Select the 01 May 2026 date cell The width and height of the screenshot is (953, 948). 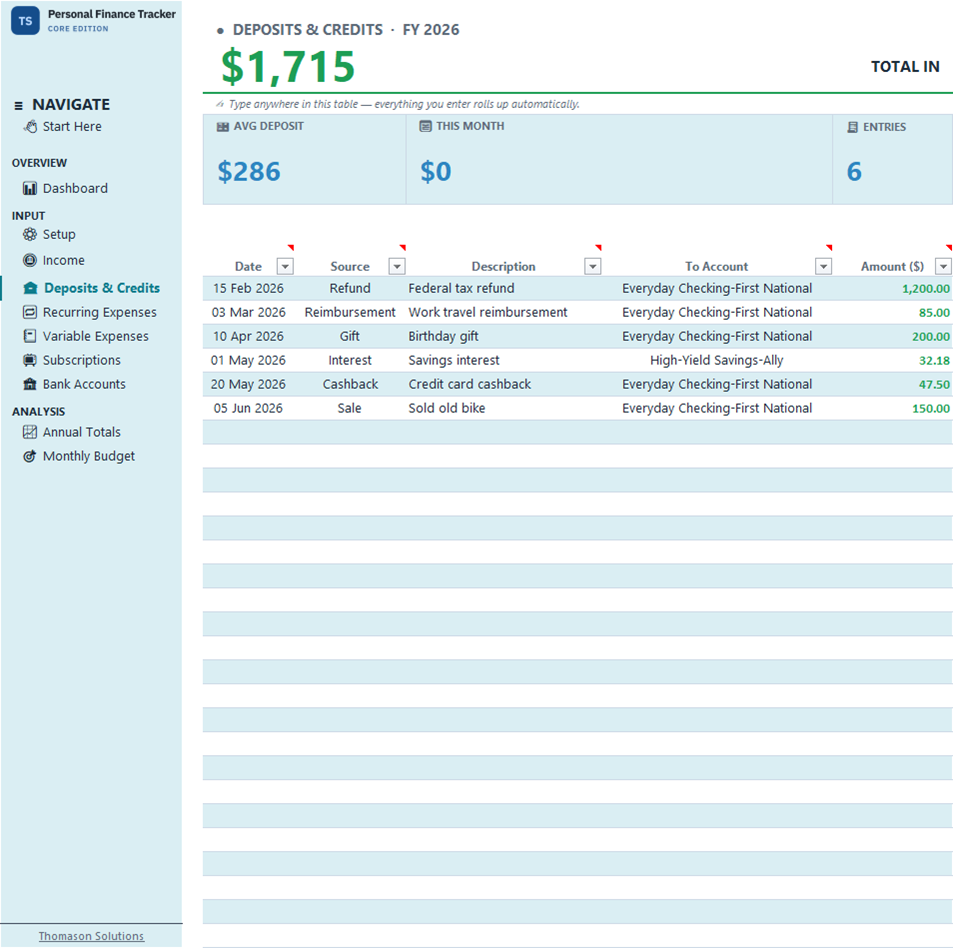pyautogui.click(x=248, y=360)
